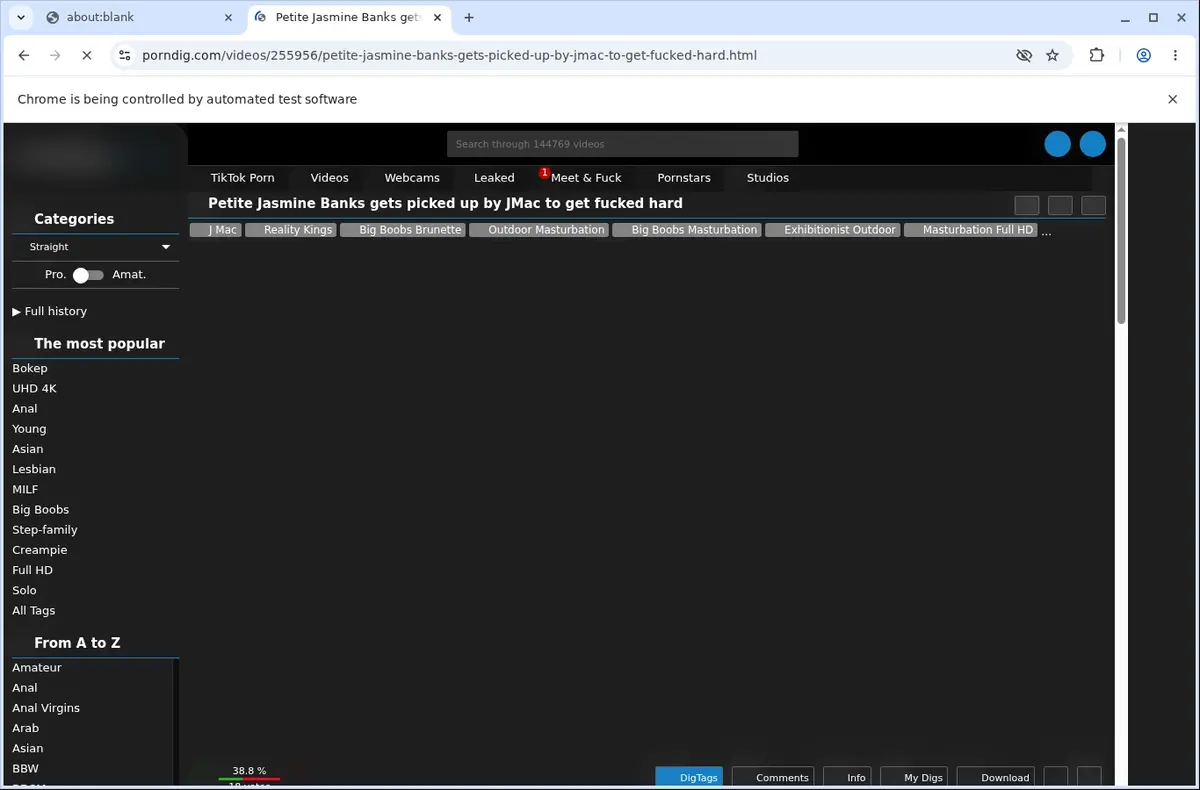View site information icon in address bar
Image resolution: width=1200 pixels, height=790 pixels.
[x=124, y=56]
